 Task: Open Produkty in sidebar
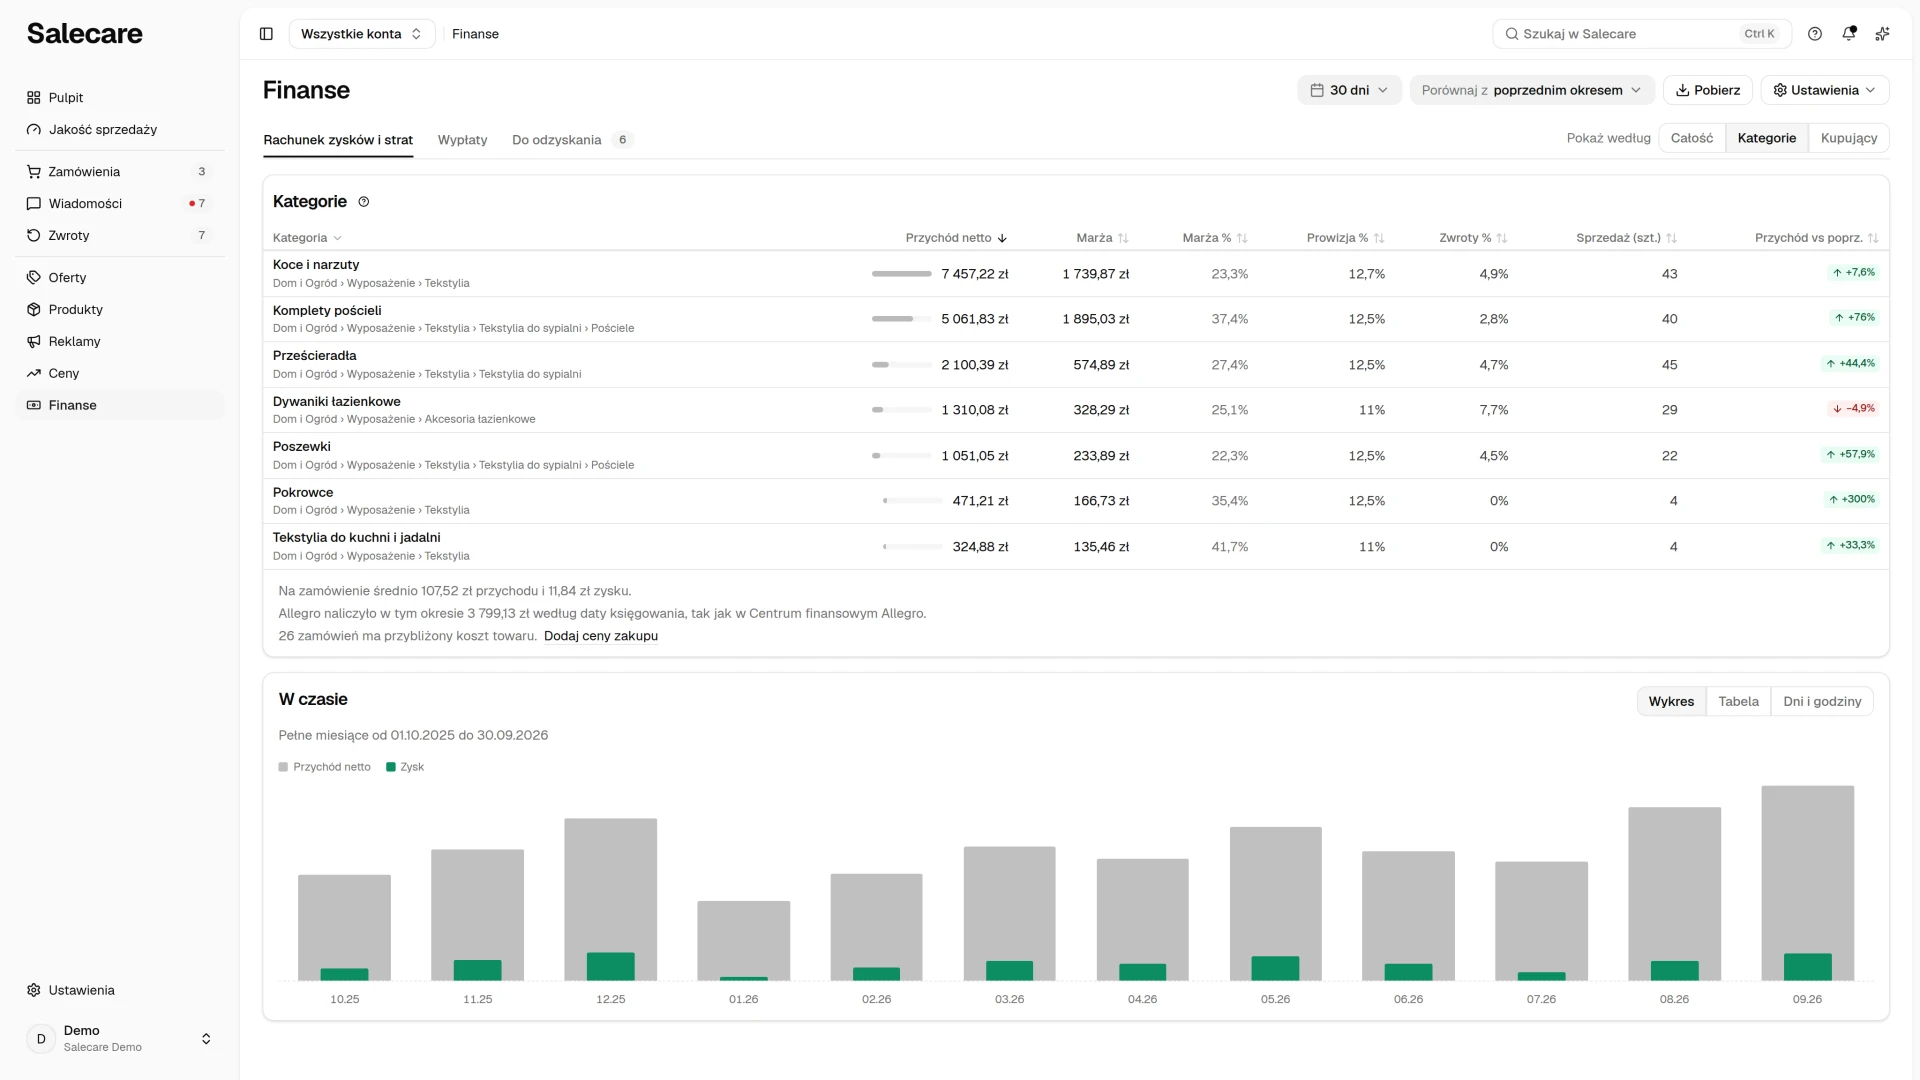click(x=120, y=310)
